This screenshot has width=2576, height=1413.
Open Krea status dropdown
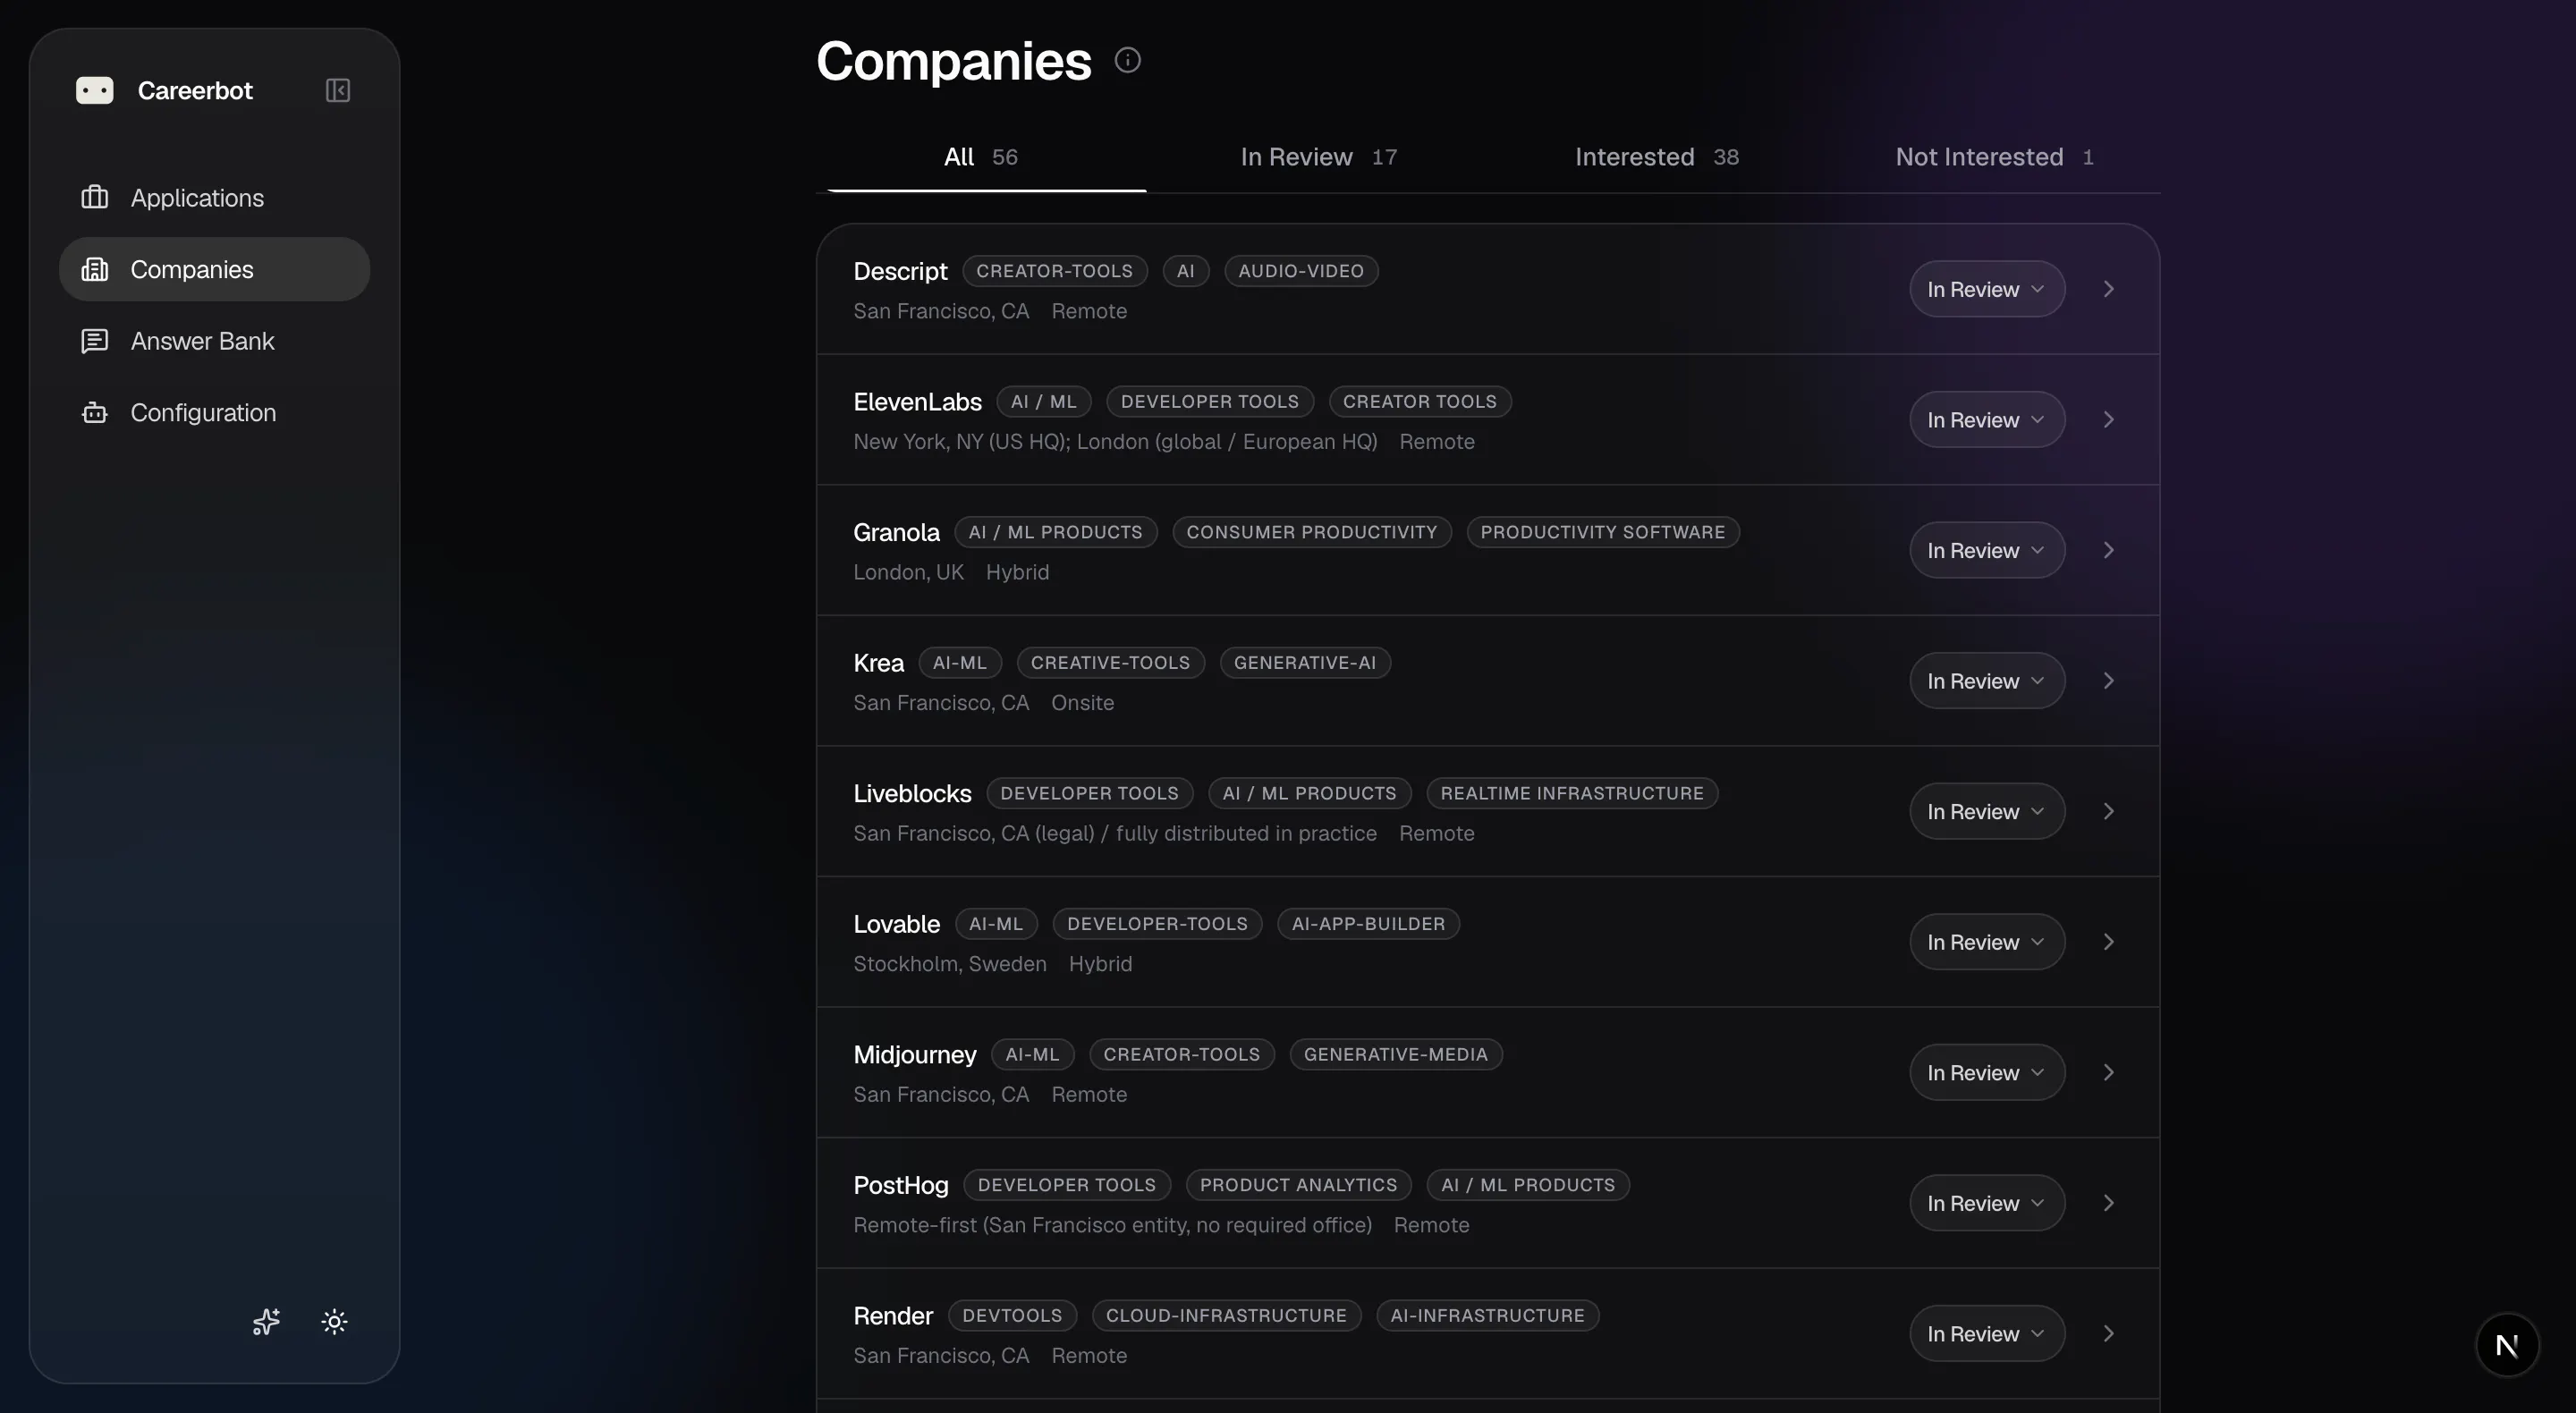pyautogui.click(x=1987, y=681)
